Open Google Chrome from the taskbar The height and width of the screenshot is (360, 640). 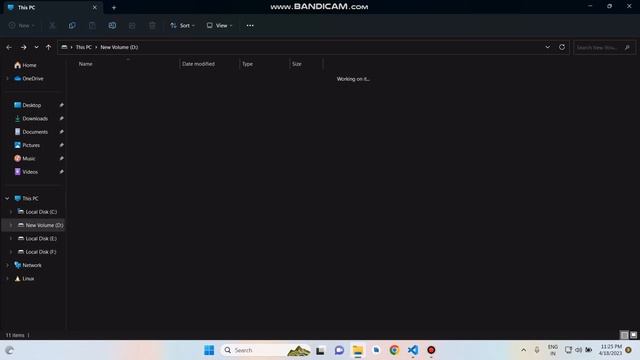[394, 350]
